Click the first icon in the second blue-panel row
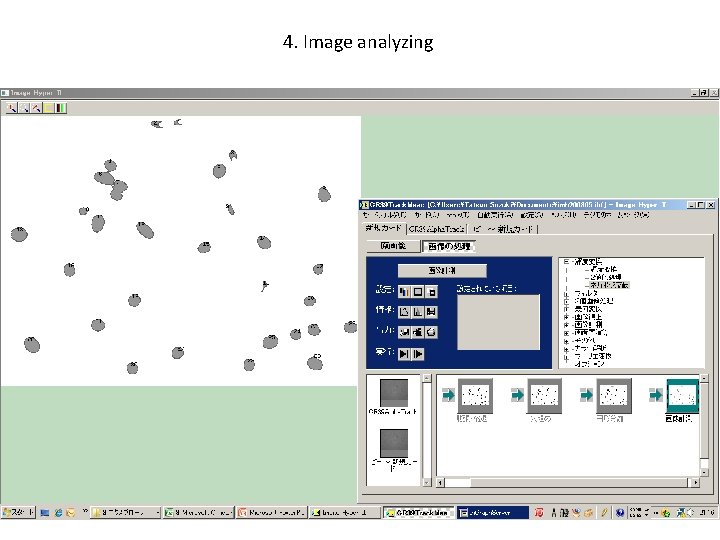This screenshot has height=540, width=720. coord(405,312)
